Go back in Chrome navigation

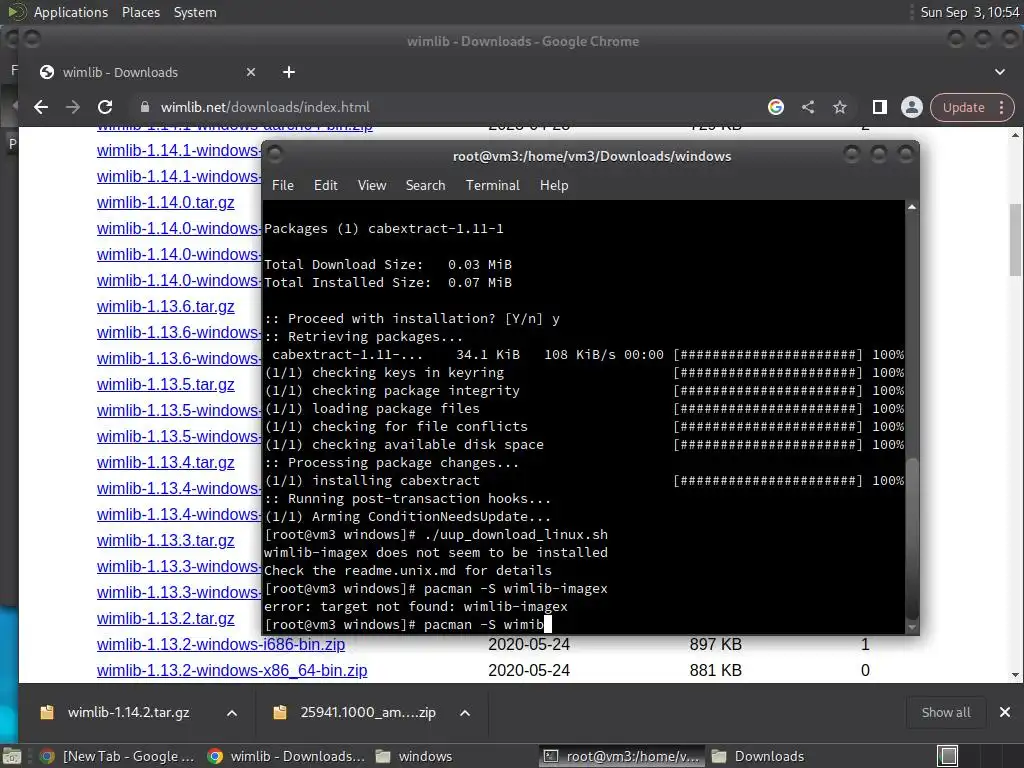(41, 107)
